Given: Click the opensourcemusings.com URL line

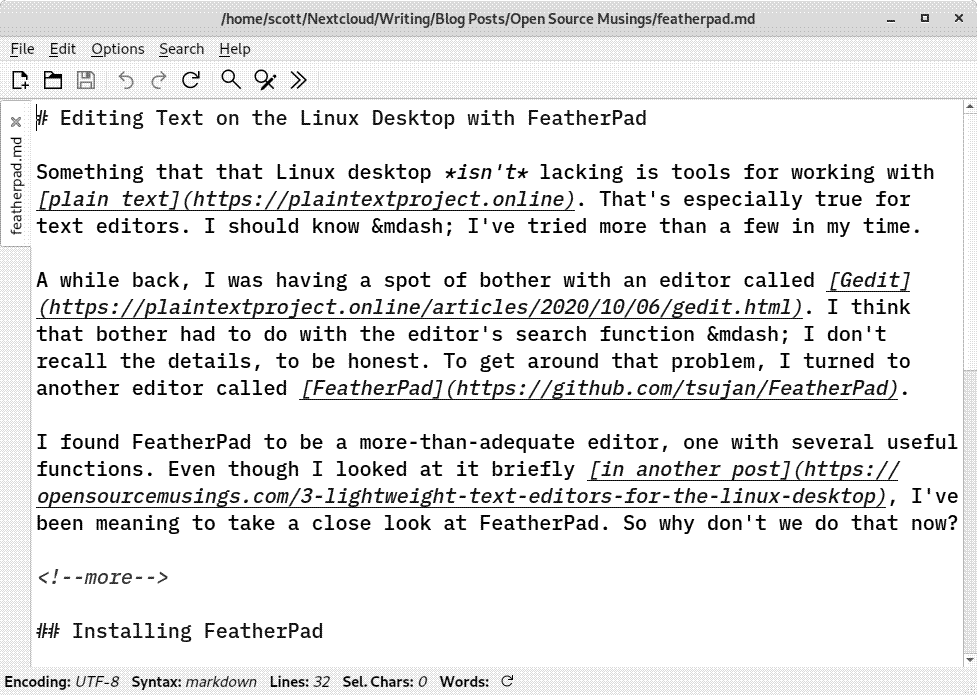Looking at the screenshot, I should tap(462, 496).
